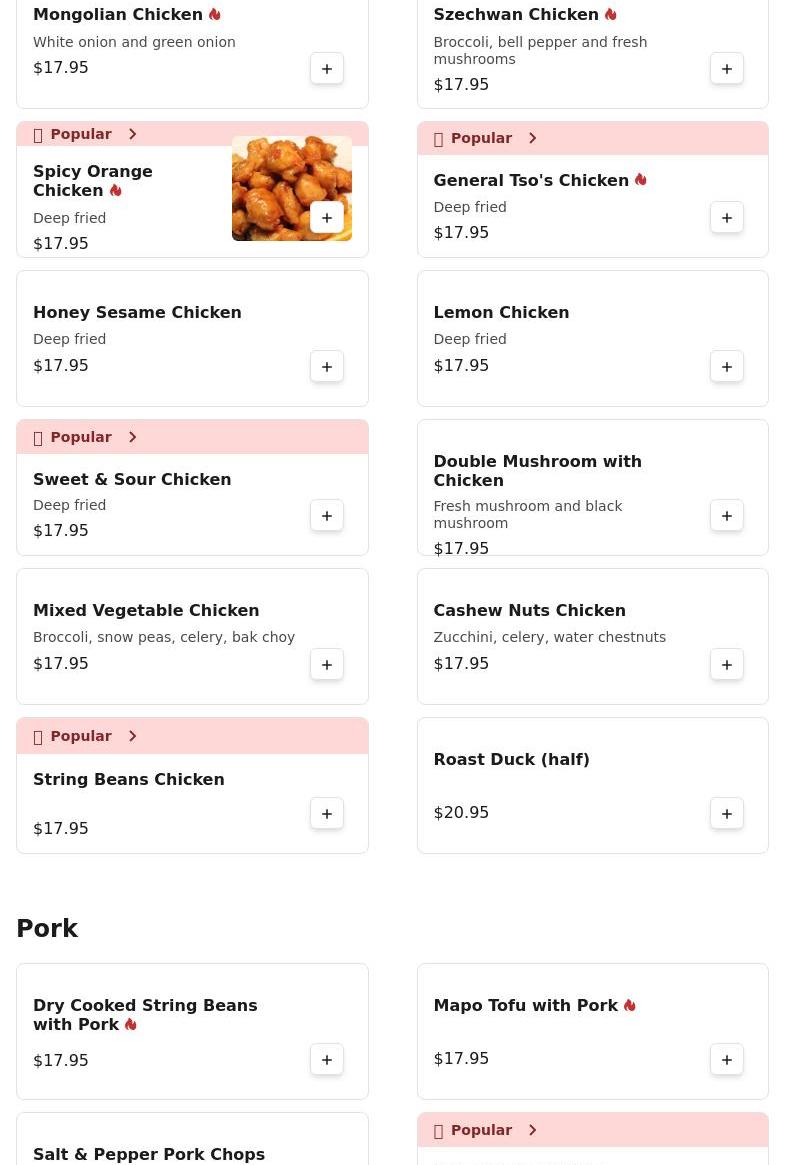
Task: Open the Spicy Orange Chicken photo
Action: tap(272, 170)
